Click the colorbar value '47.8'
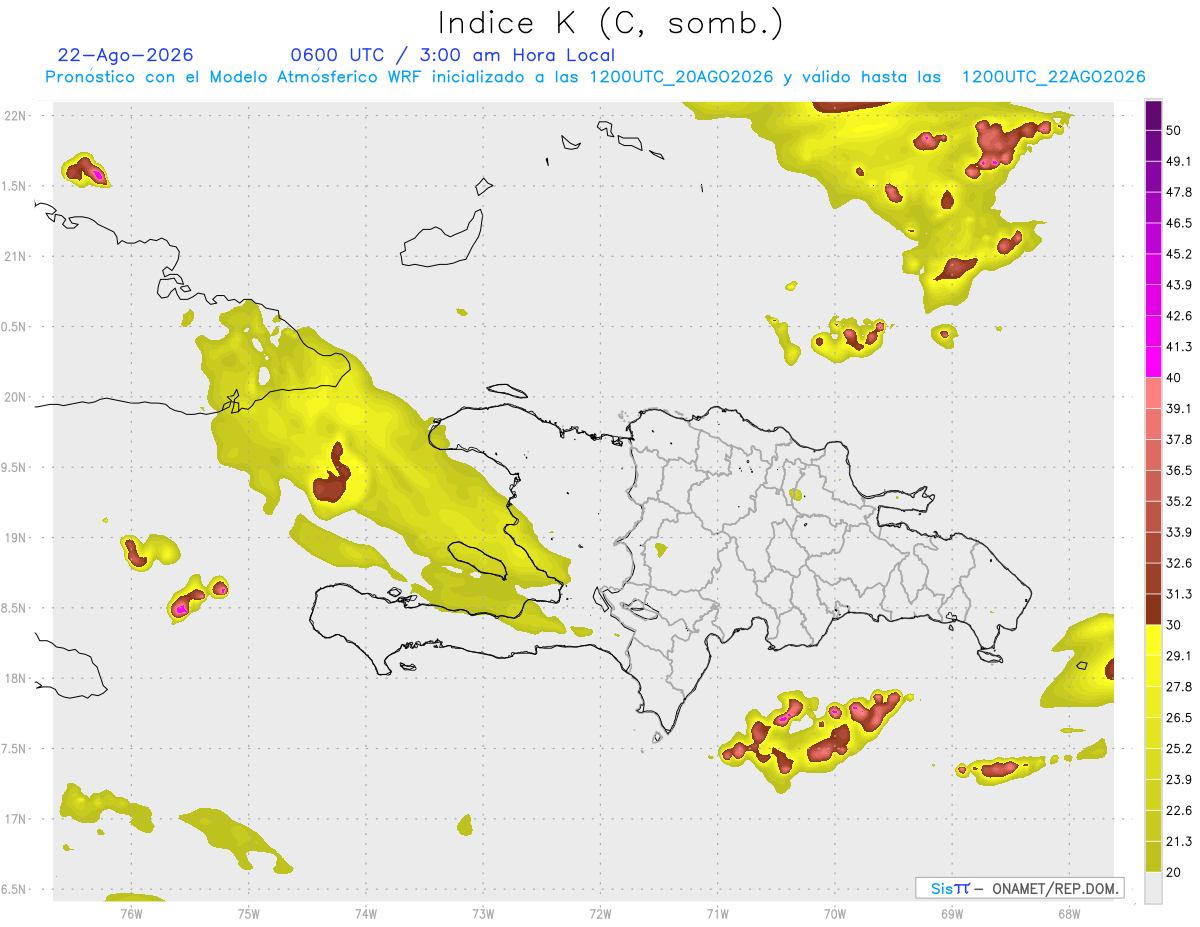The width and height of the screenshot is (1200, 927). click(x=1179, y=192)
